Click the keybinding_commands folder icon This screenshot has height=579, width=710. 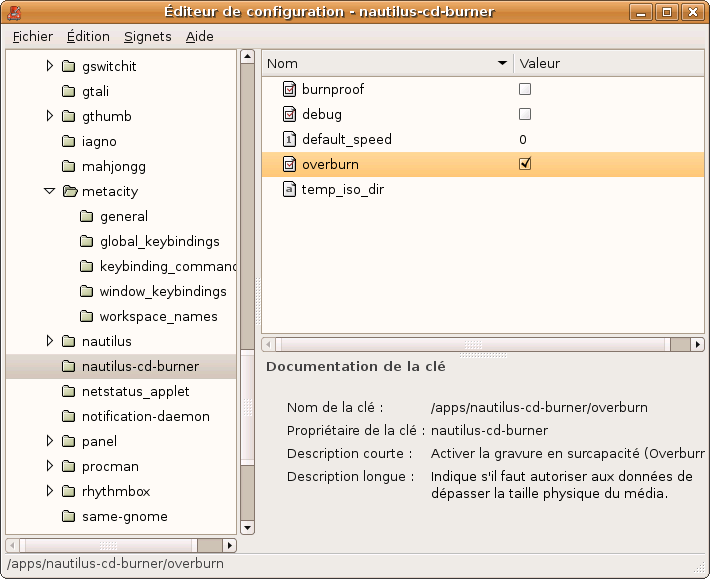pos(86,266)
